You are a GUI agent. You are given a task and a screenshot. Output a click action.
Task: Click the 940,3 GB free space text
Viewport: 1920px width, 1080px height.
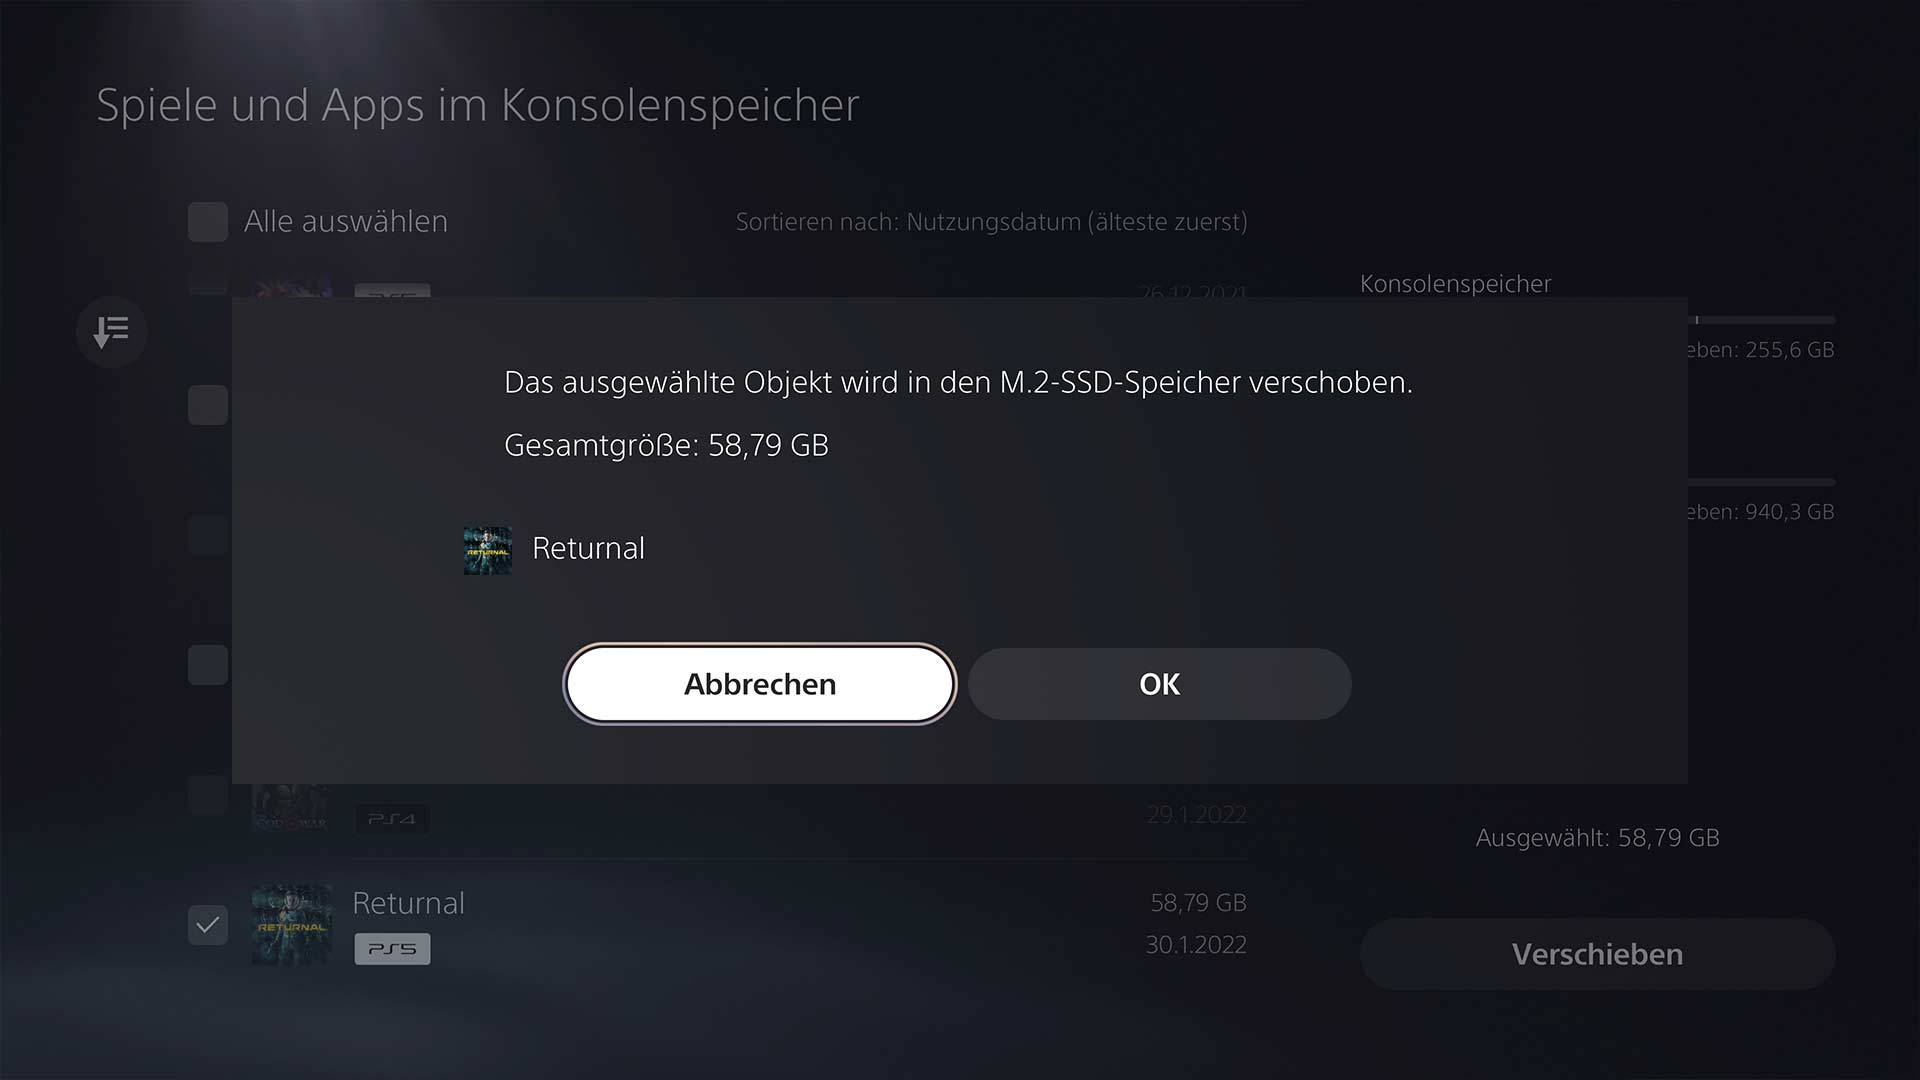coord(1762,512)
